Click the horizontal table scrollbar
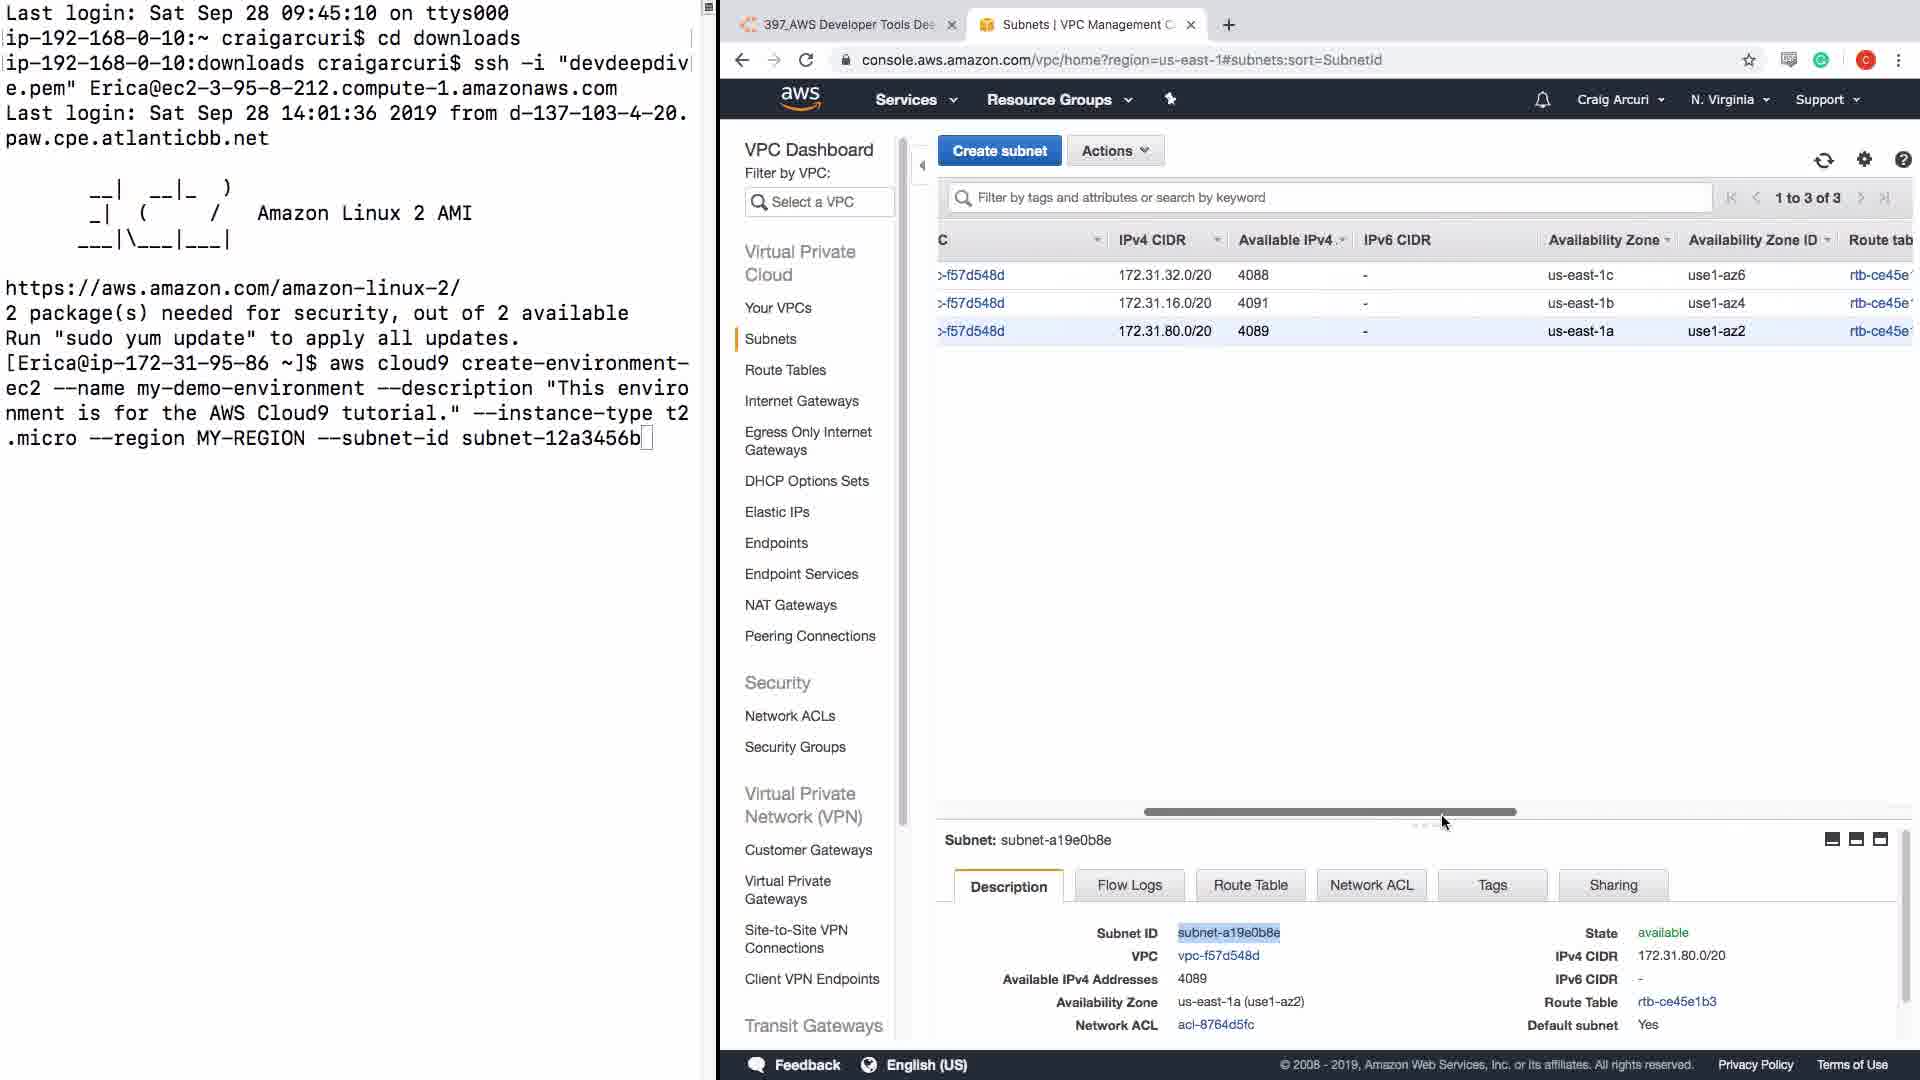Screen dimensions: 1920x1080 tap(1329, 812)
